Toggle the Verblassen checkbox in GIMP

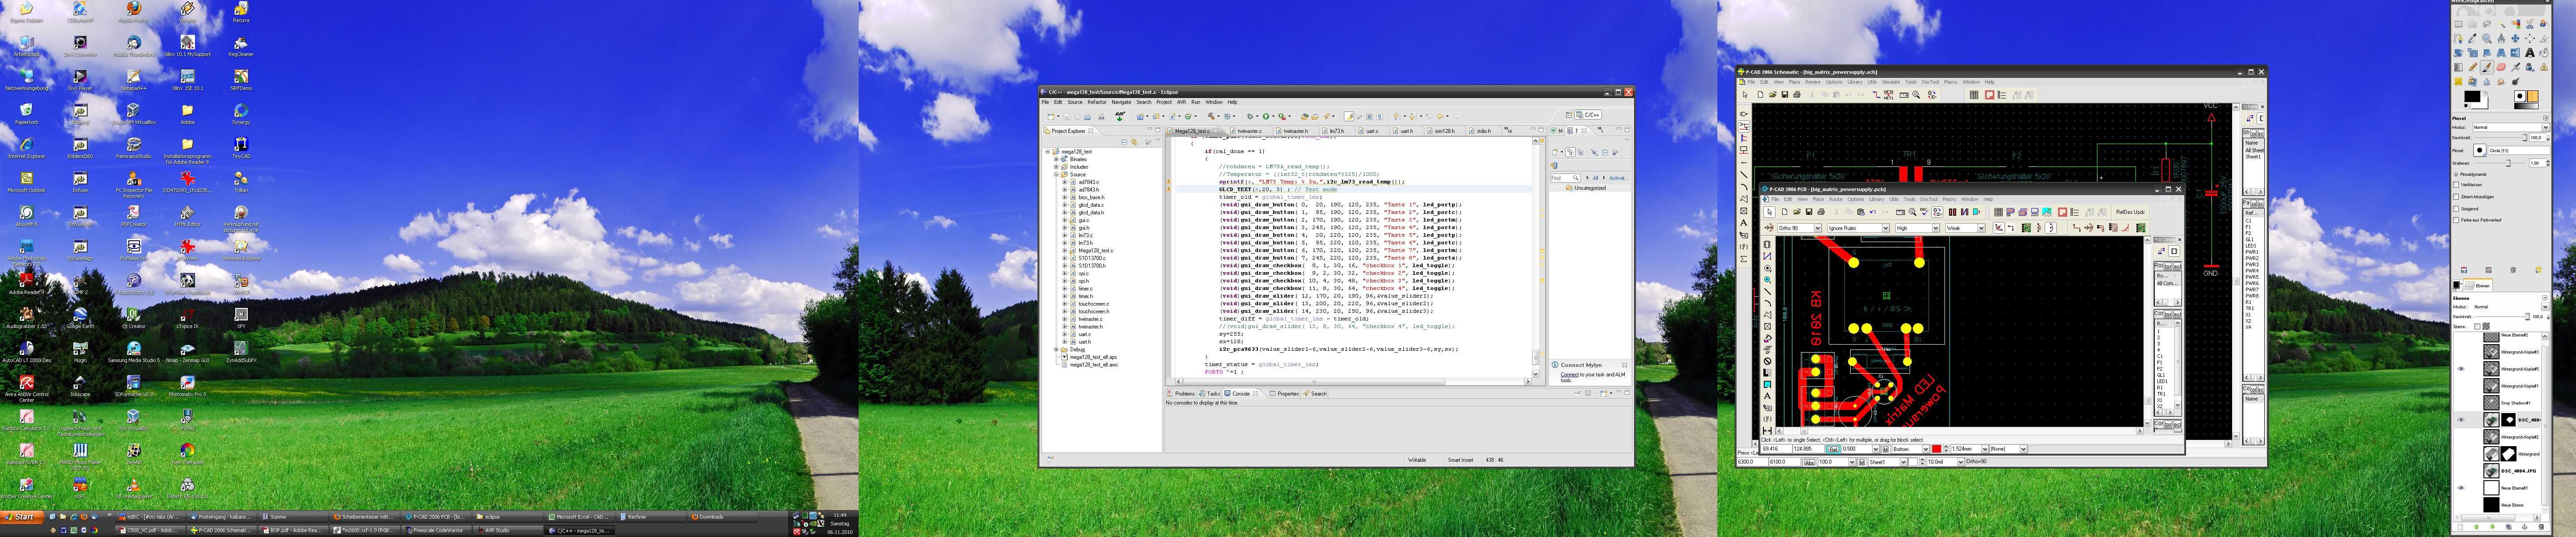tap(2456, 185)
